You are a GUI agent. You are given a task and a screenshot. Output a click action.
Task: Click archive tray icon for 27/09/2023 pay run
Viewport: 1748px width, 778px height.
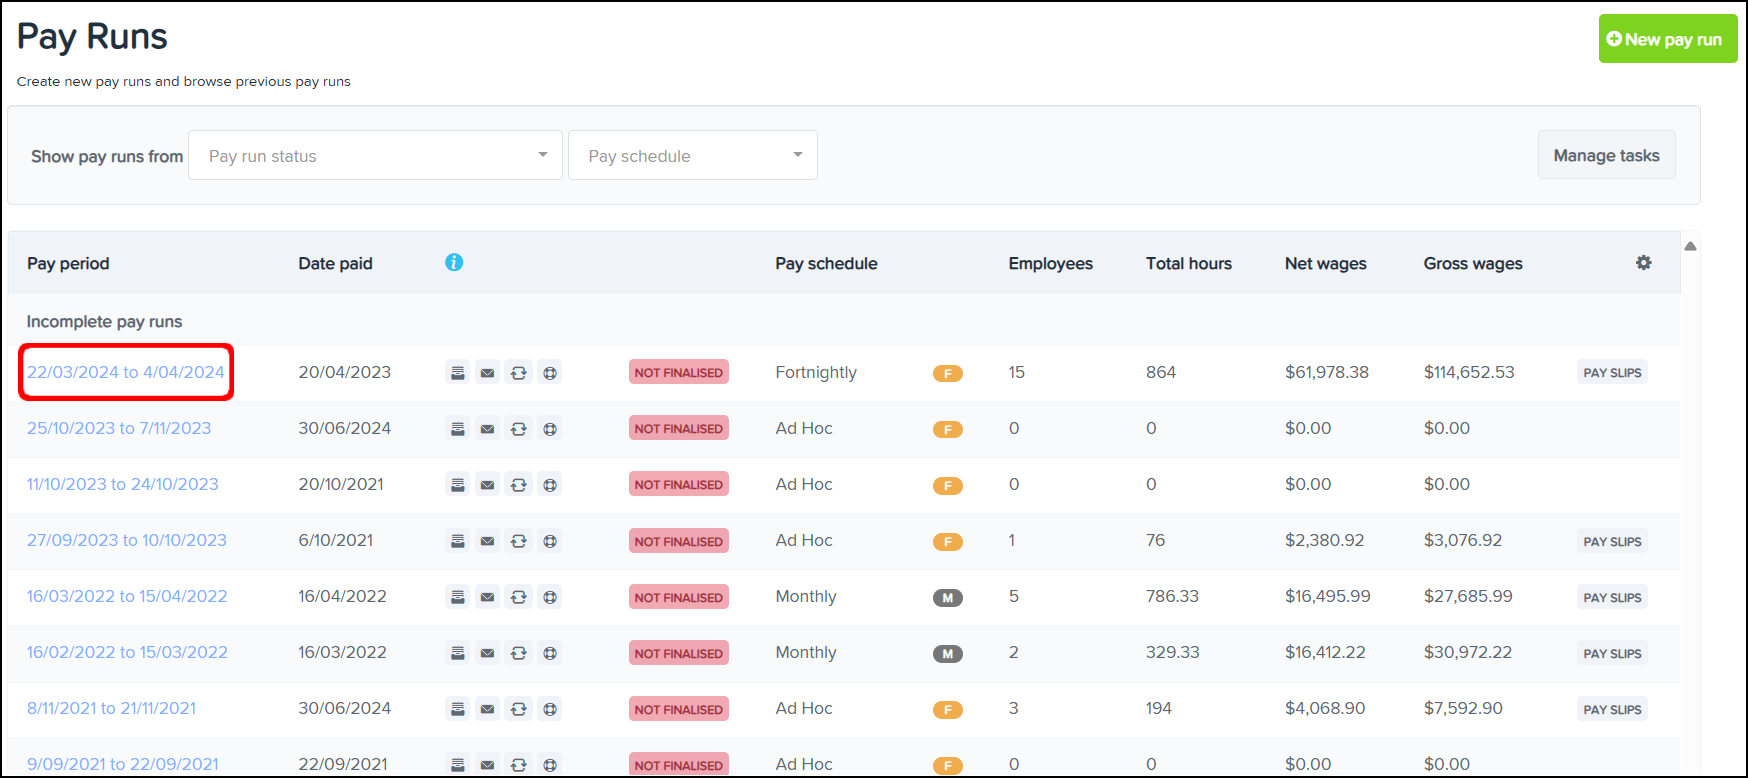tap(457, 541)
